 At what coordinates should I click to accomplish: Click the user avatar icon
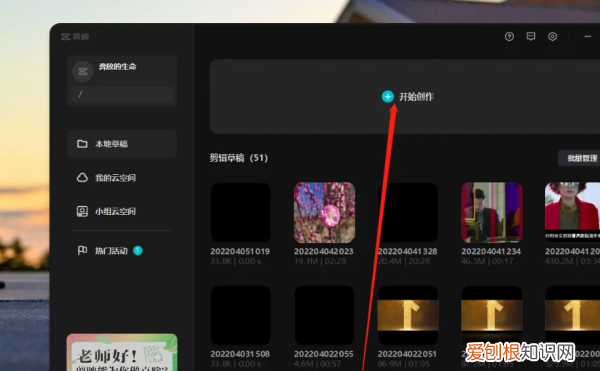(83, 72)
